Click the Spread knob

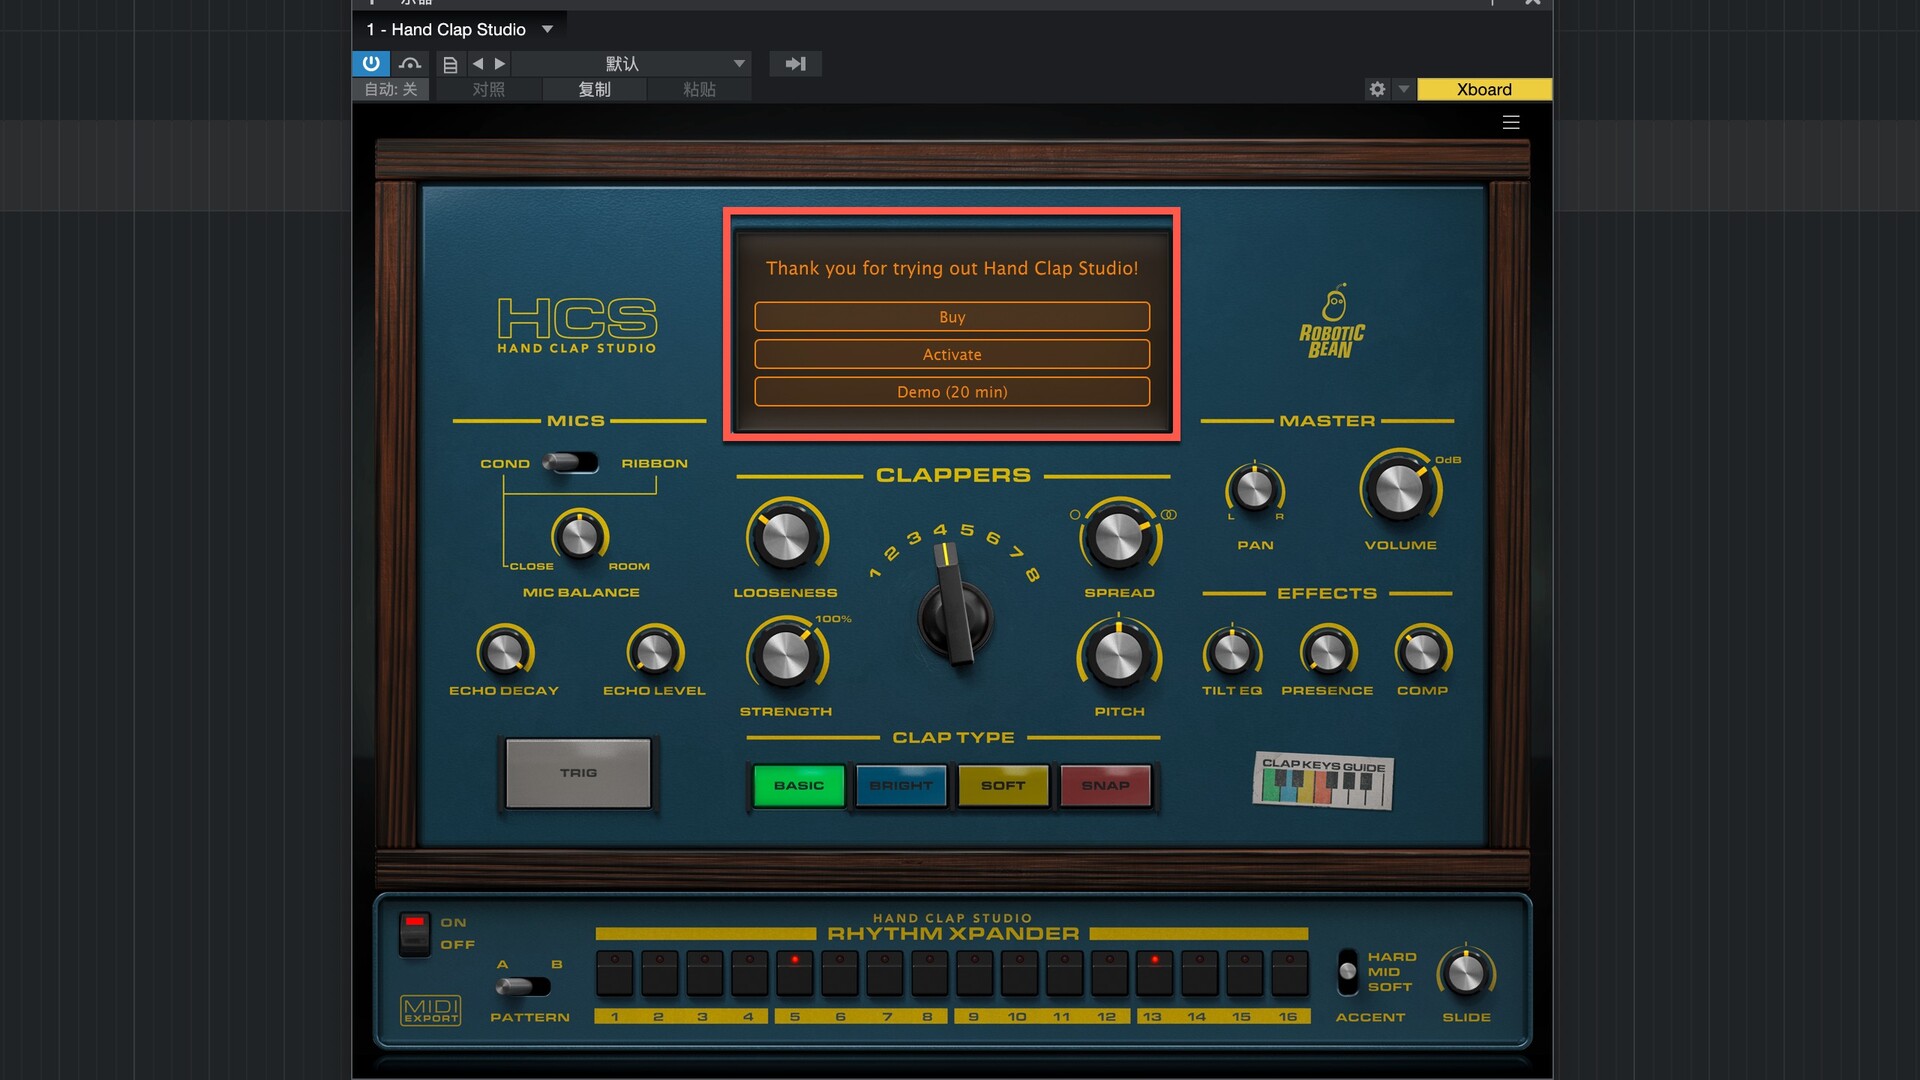(x=1119, y=538)
